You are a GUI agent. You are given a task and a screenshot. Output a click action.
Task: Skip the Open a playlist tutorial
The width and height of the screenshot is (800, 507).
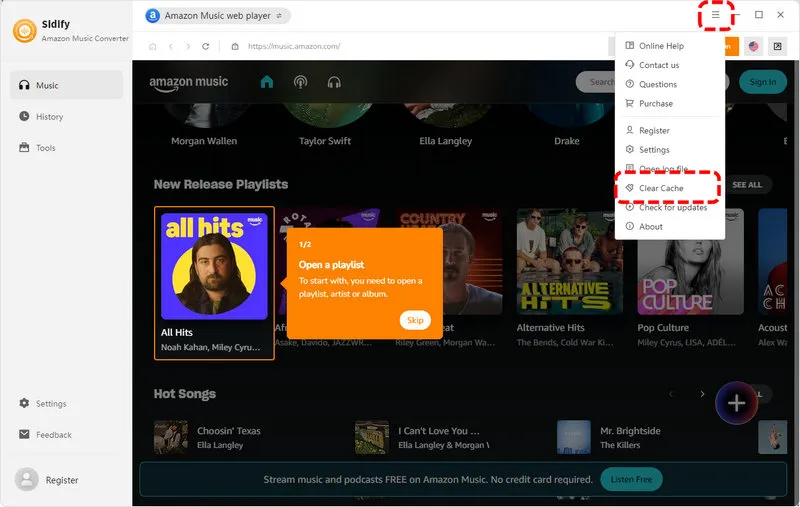[x=415, y=320]
